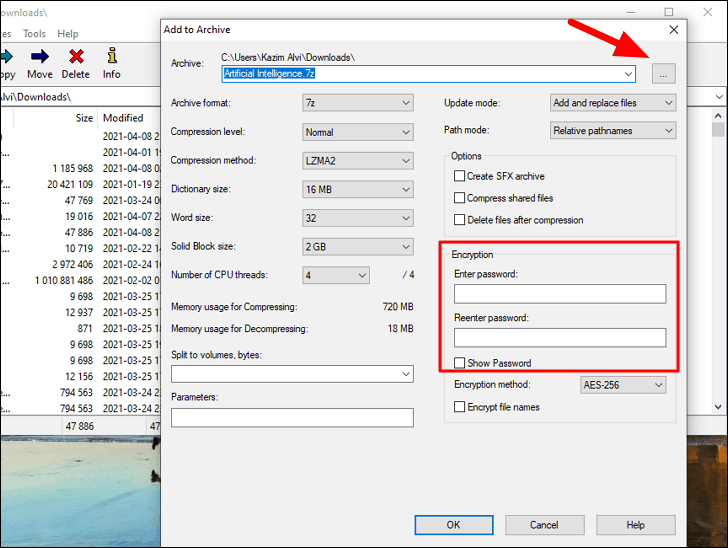Open the Update mode dropdown
This screenshot has width=728, height=548.
click(x=613, y=103)
